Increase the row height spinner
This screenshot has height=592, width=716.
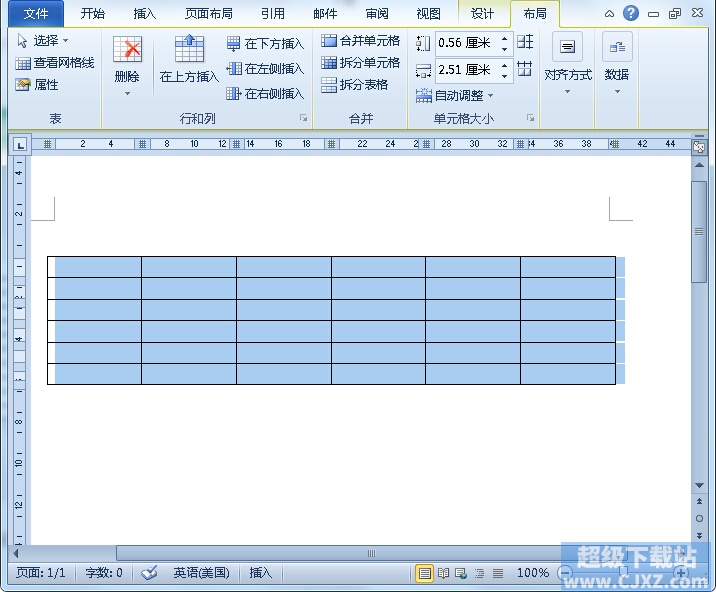coord(505,38)
